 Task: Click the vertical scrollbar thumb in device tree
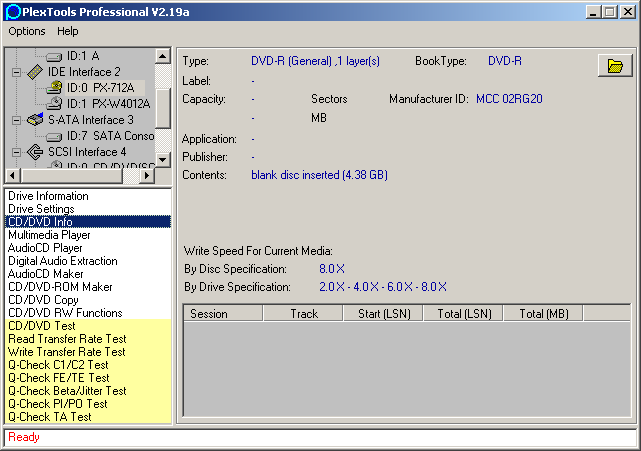click(163, 108)
